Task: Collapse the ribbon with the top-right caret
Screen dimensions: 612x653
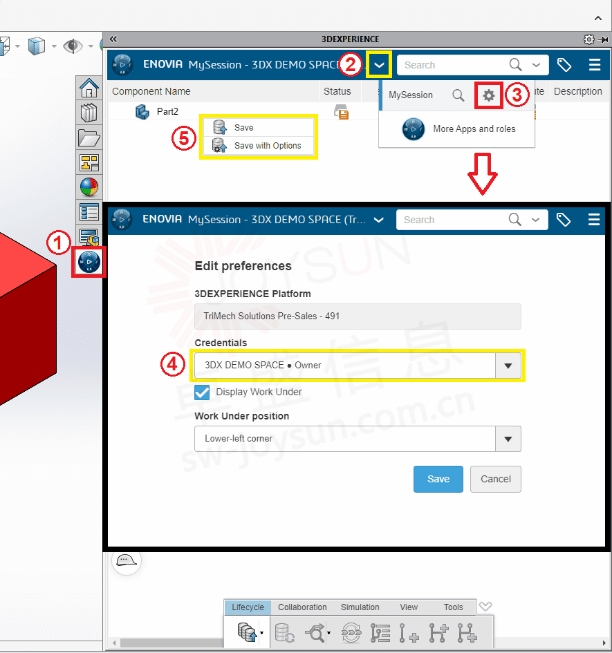Action: pyautogui.click(x=598, y=18)
